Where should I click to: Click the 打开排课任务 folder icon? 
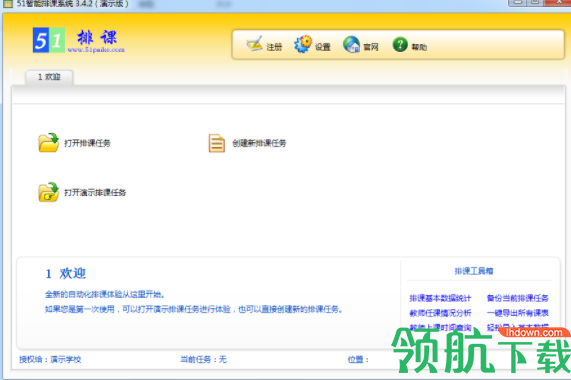[48, 142]
